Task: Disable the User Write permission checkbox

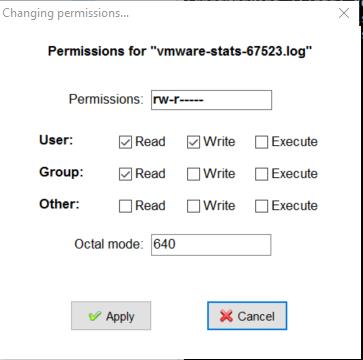Action: (x=193, y=142)
